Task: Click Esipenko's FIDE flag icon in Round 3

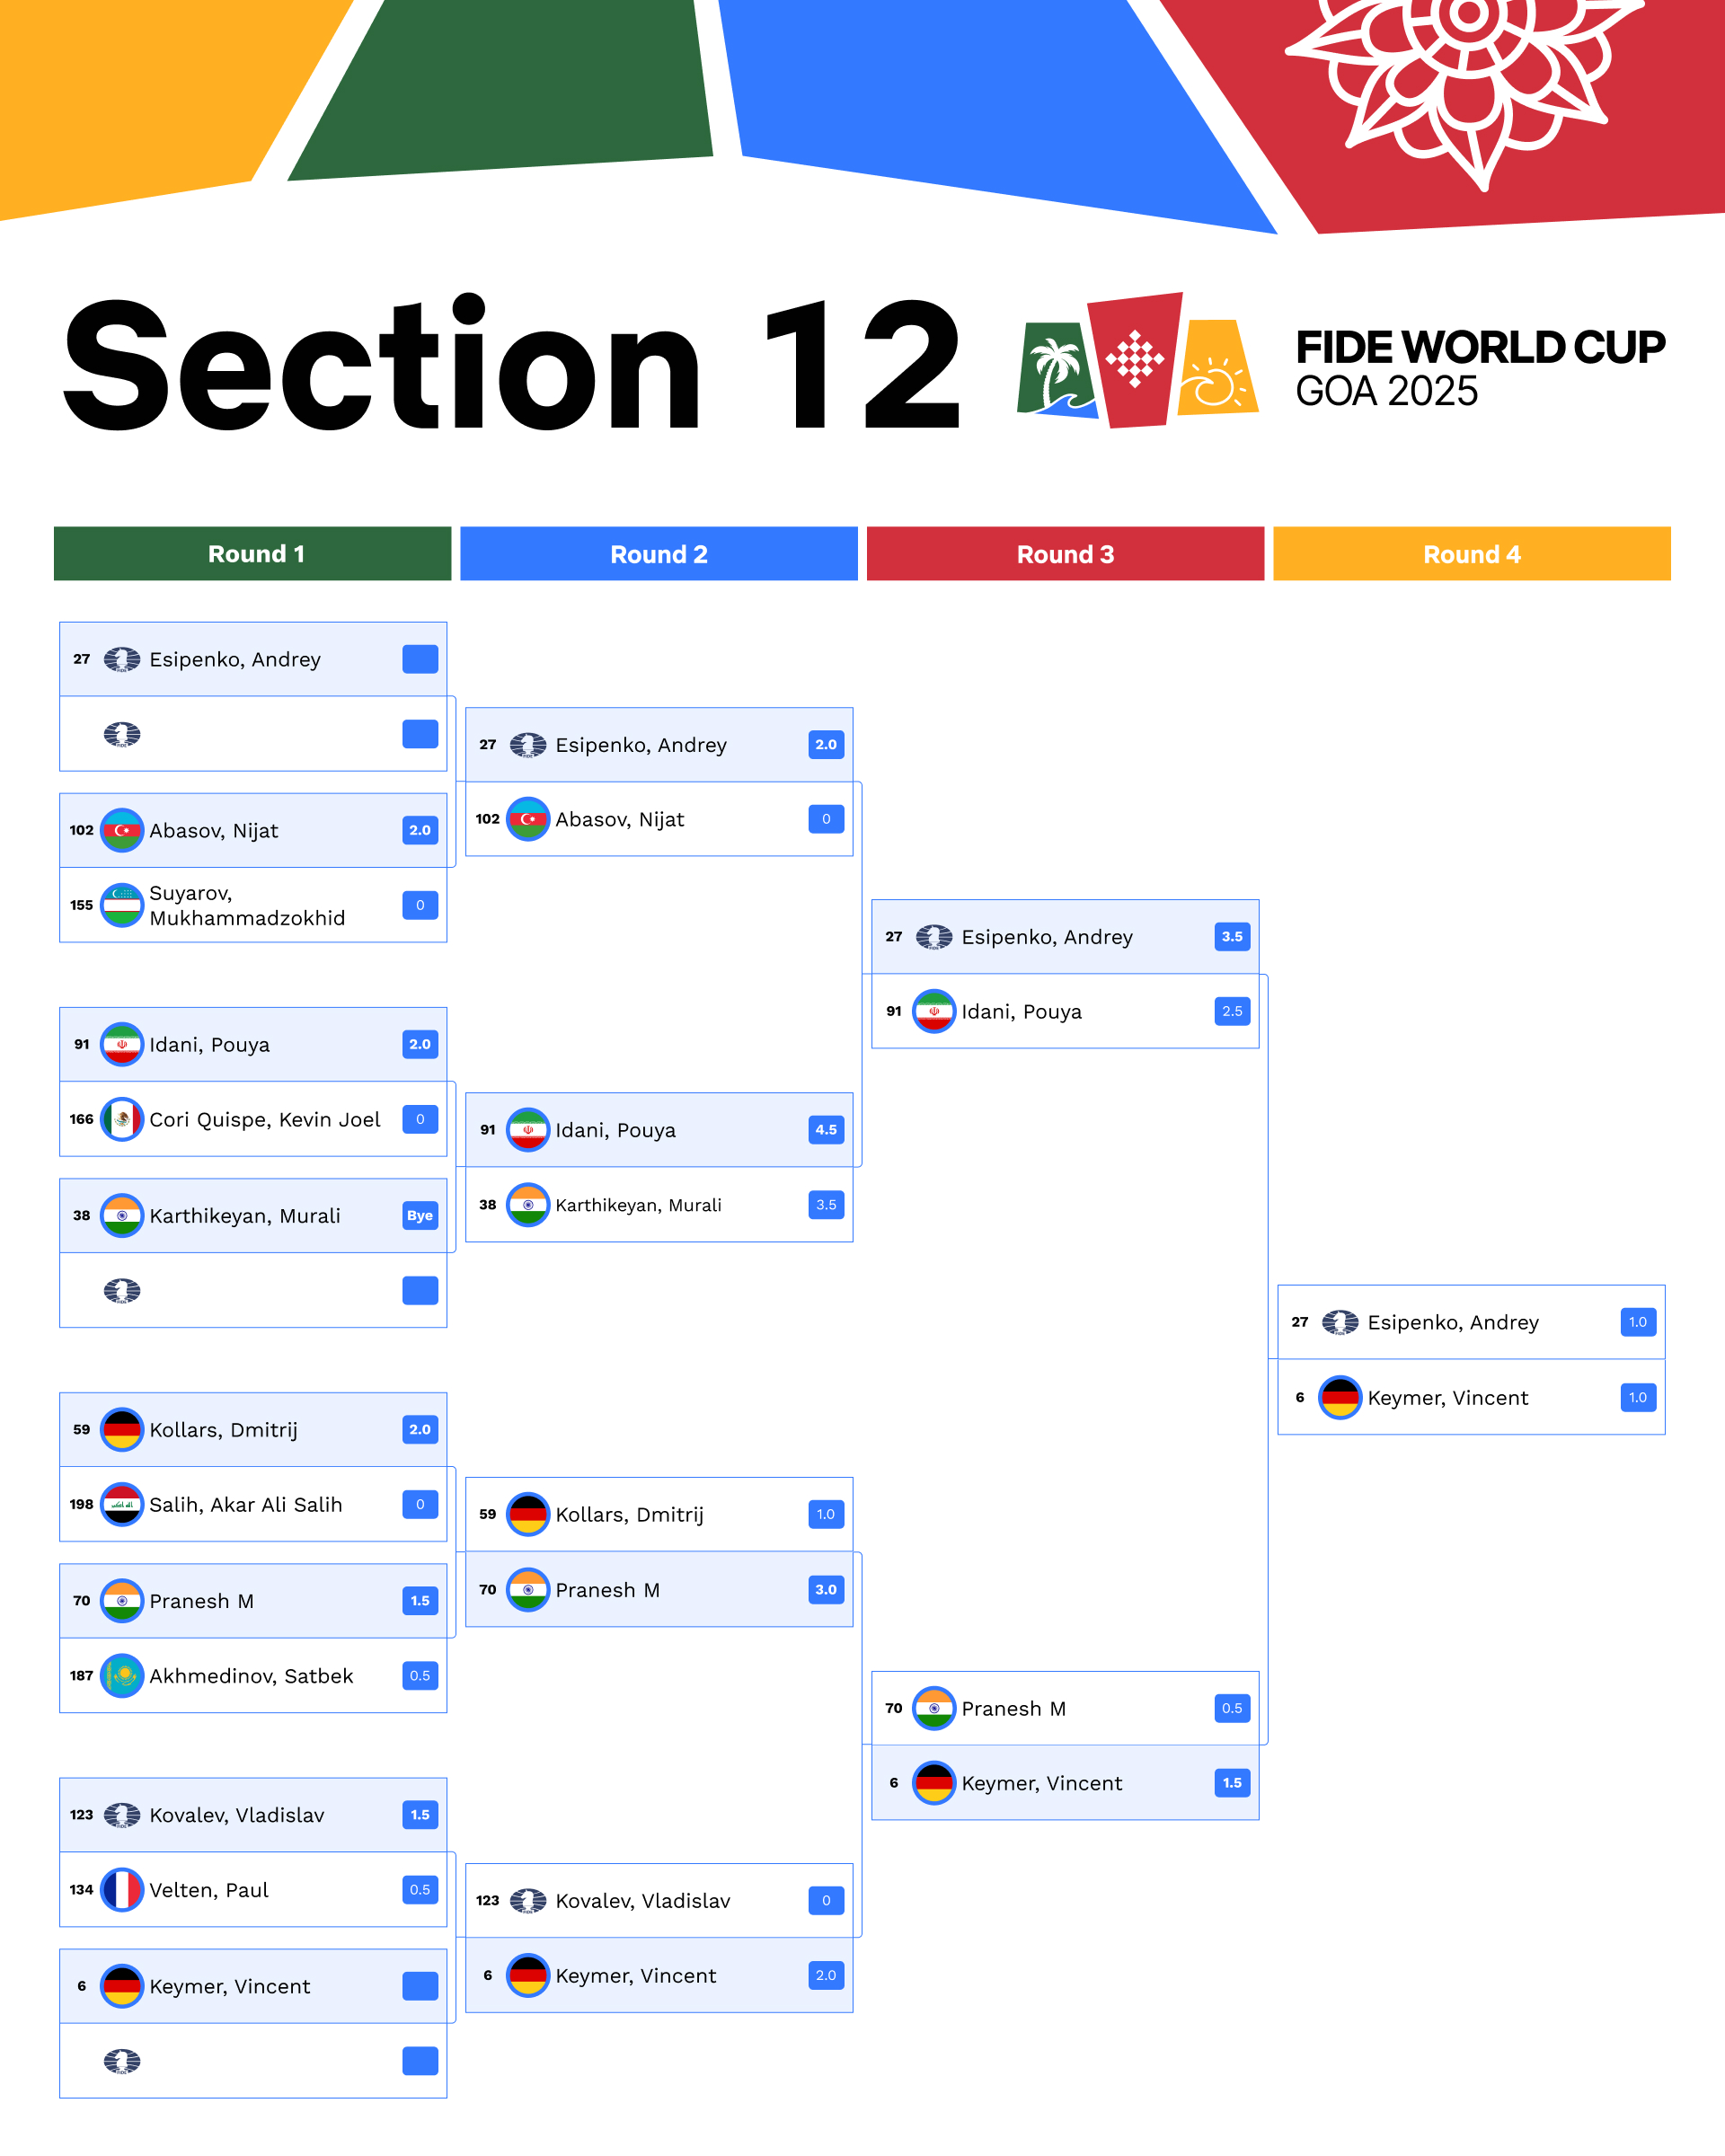Action: [934, 937]
